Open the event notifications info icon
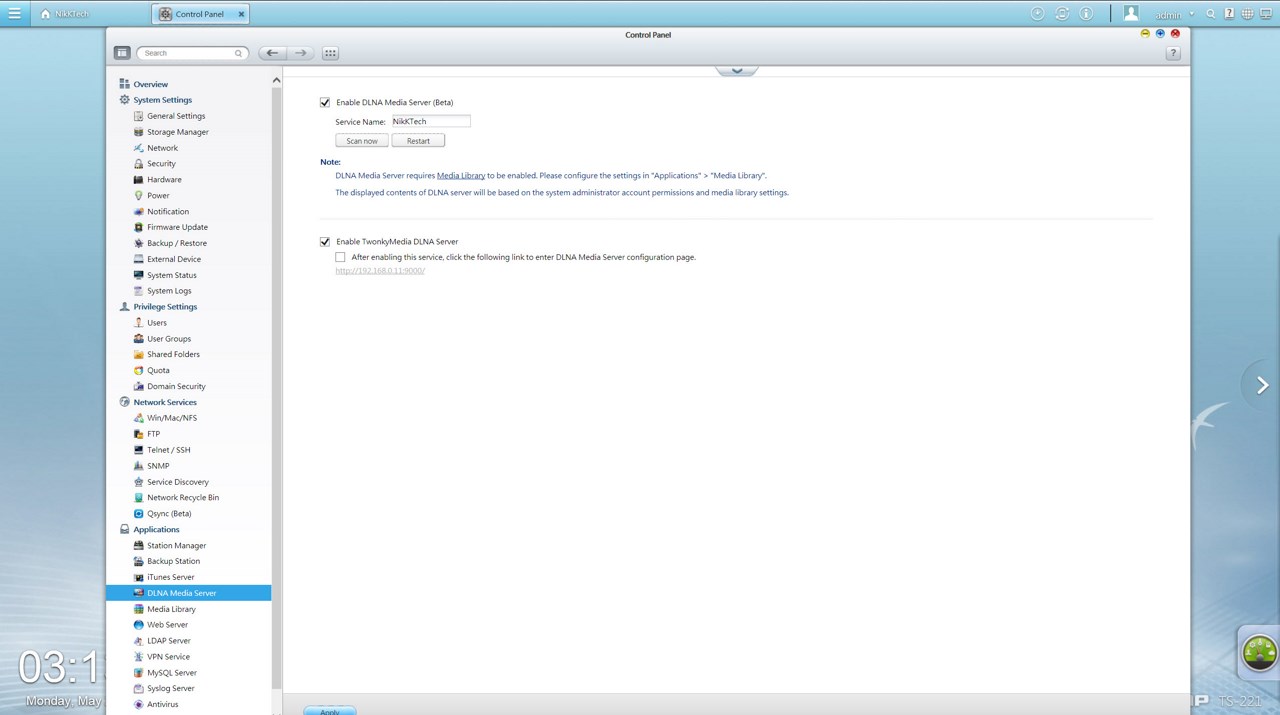 pos(1086,14)
